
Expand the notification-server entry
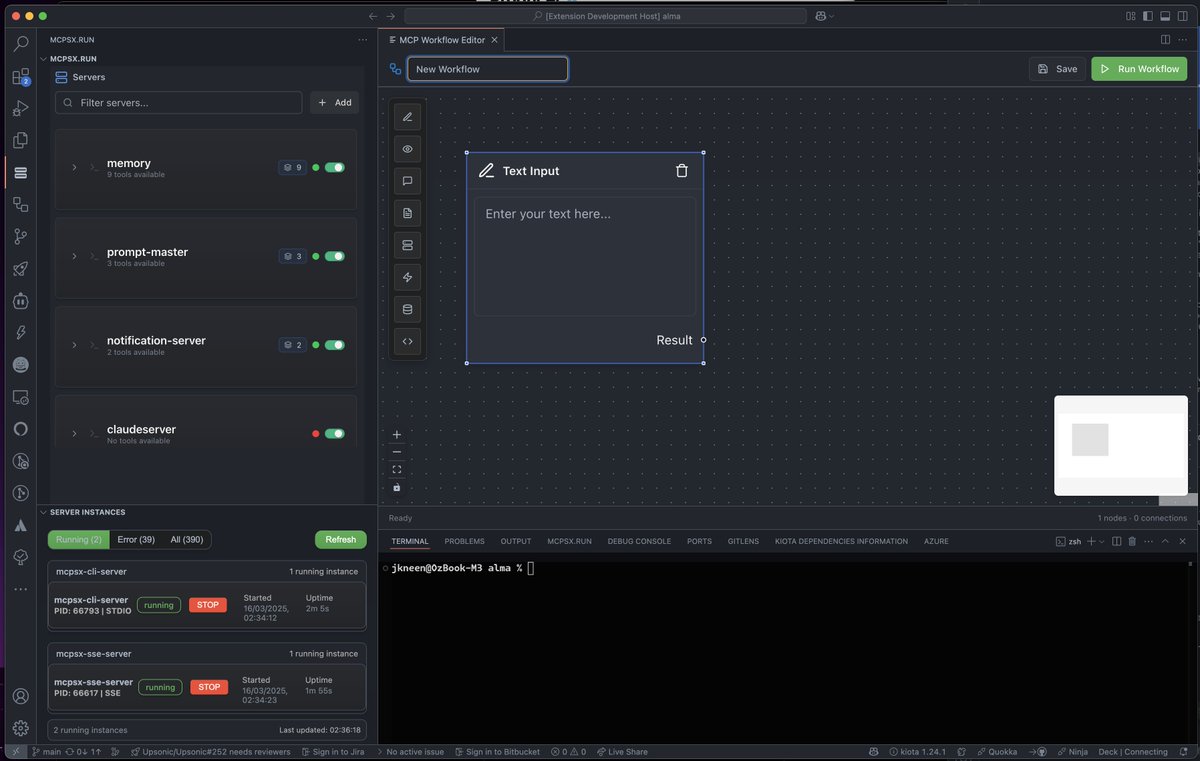[x=74, y=344]
